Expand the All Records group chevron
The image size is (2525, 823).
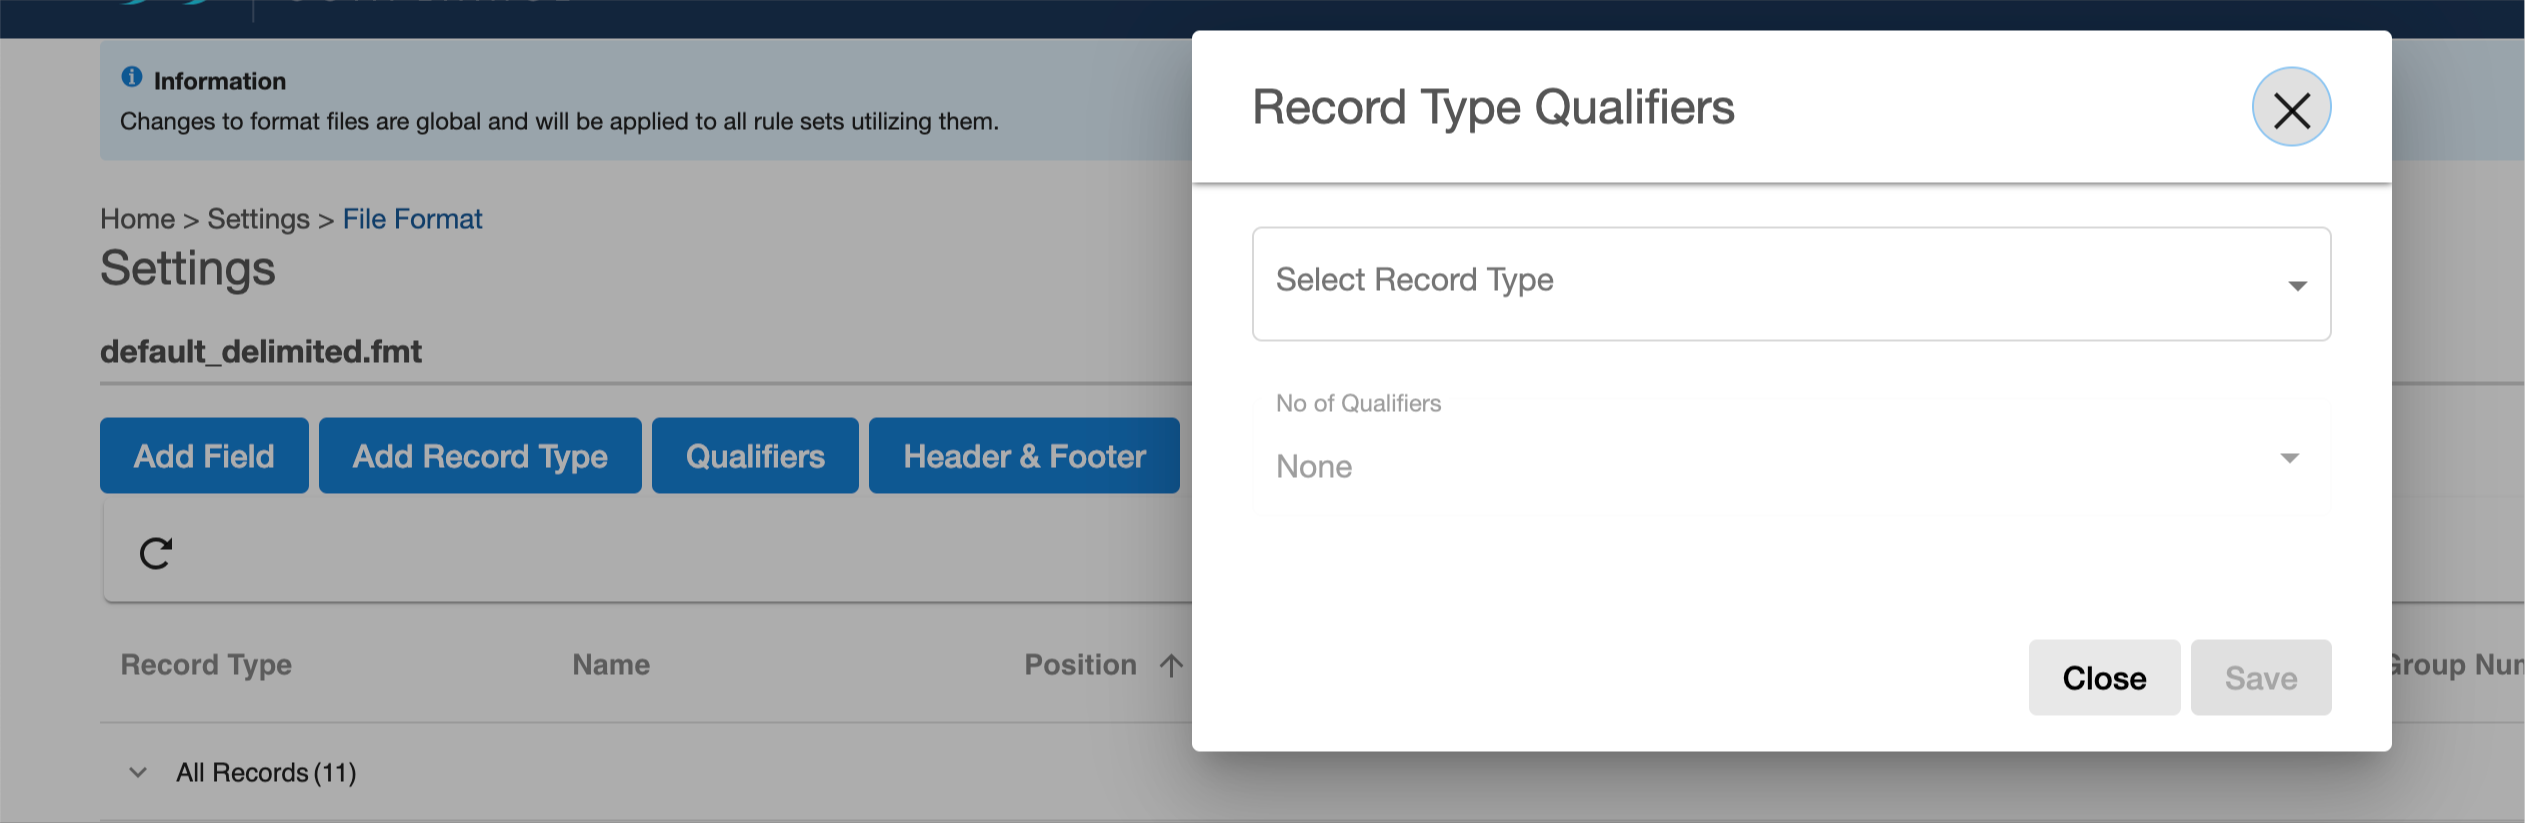[x=138, y=772]
